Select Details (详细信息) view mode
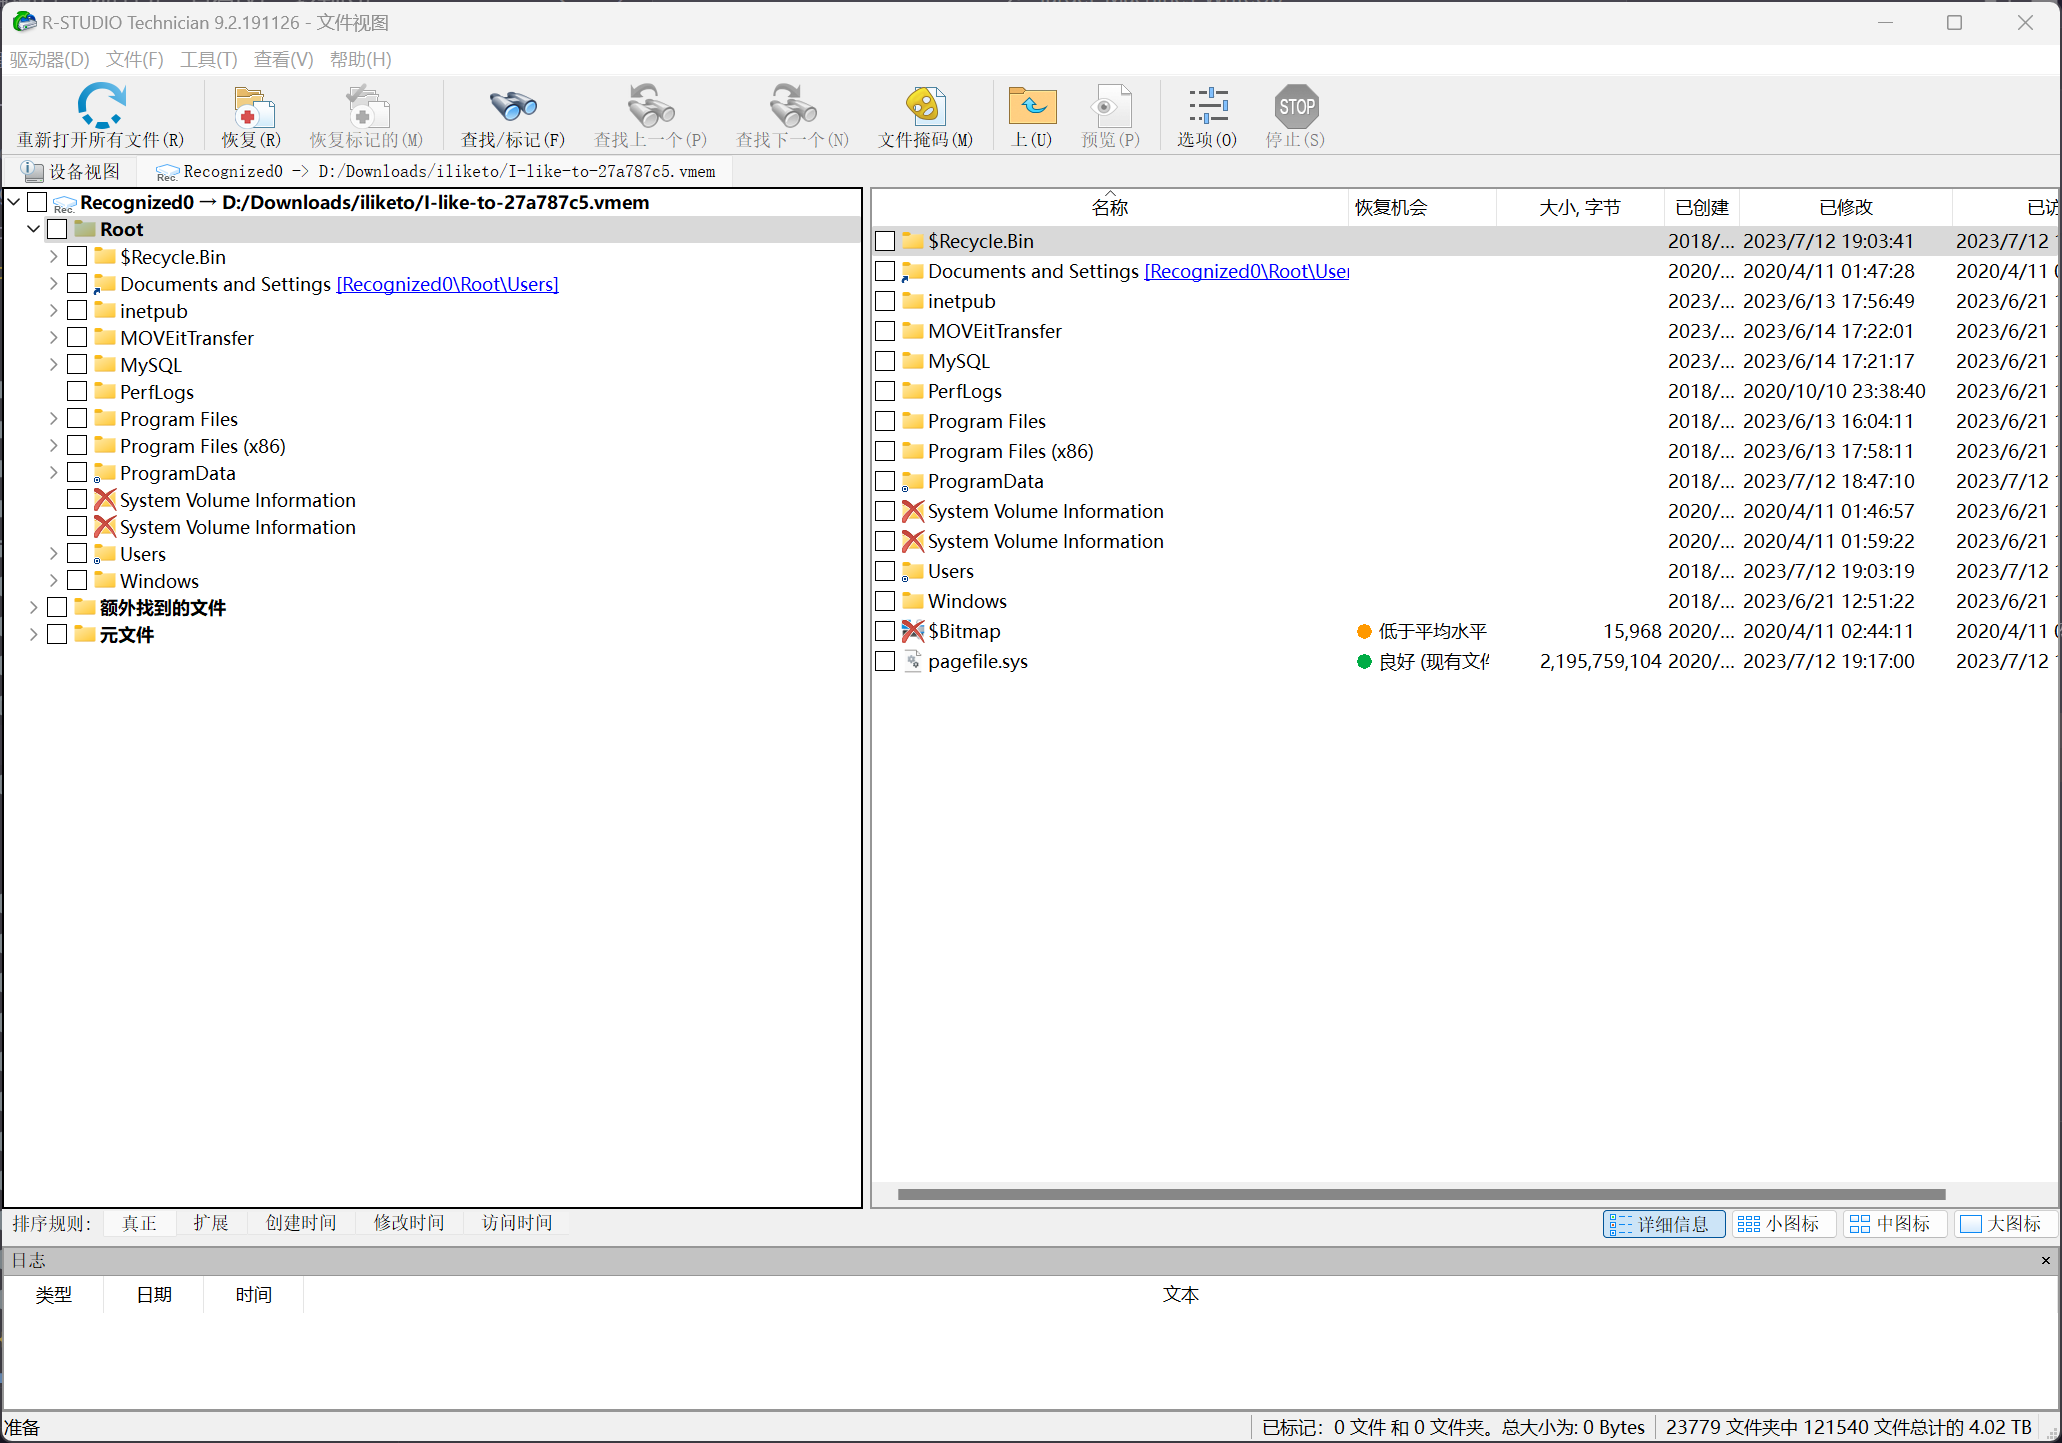The image size is (2062, 1443). [x=1664, y=1224]
